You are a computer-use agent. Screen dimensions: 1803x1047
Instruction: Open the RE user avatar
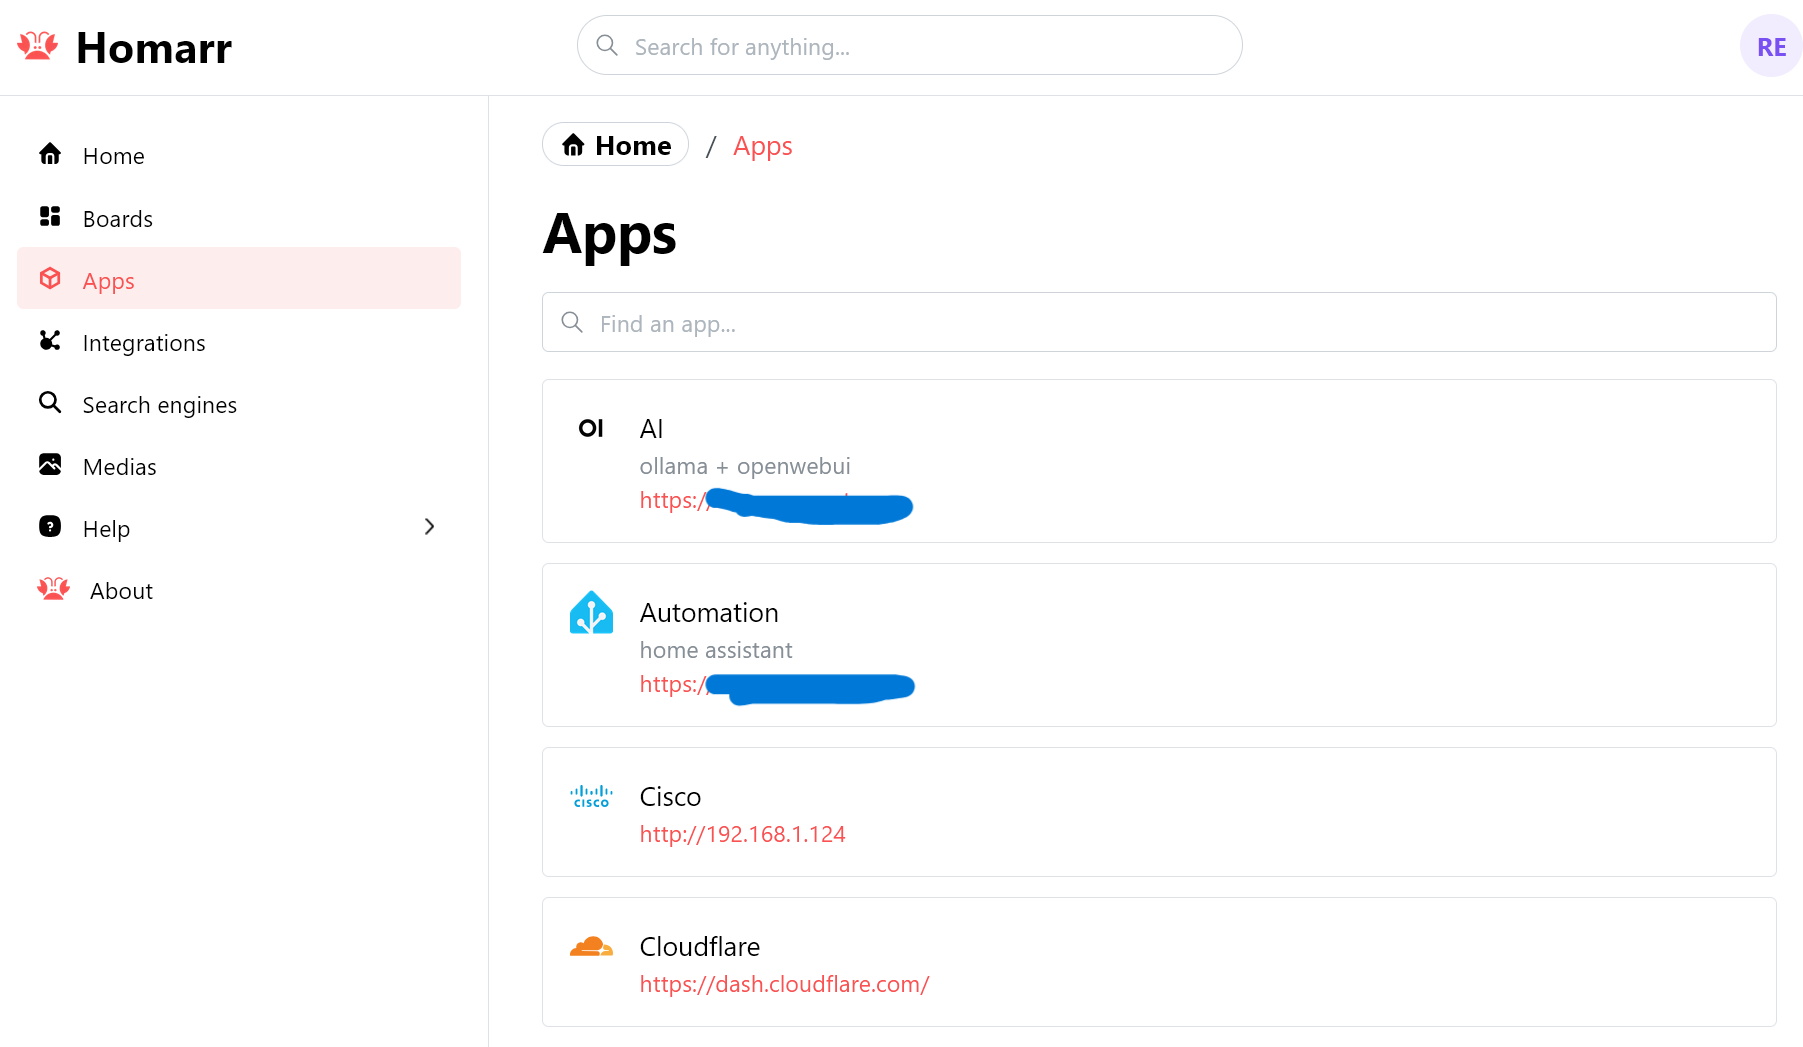(1771, 45)
